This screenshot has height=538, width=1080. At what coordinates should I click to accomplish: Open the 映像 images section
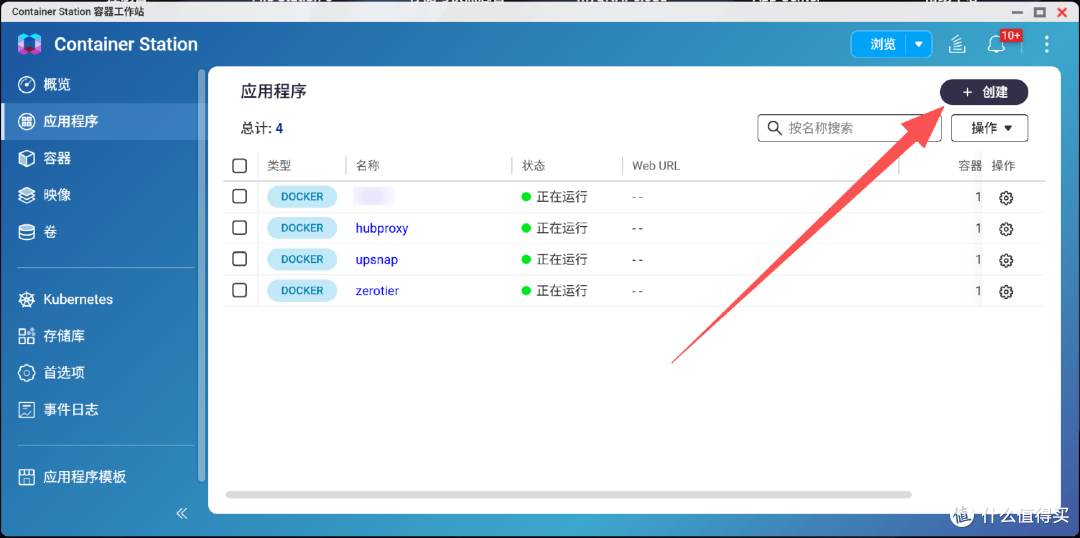click(x=103, y=196)
